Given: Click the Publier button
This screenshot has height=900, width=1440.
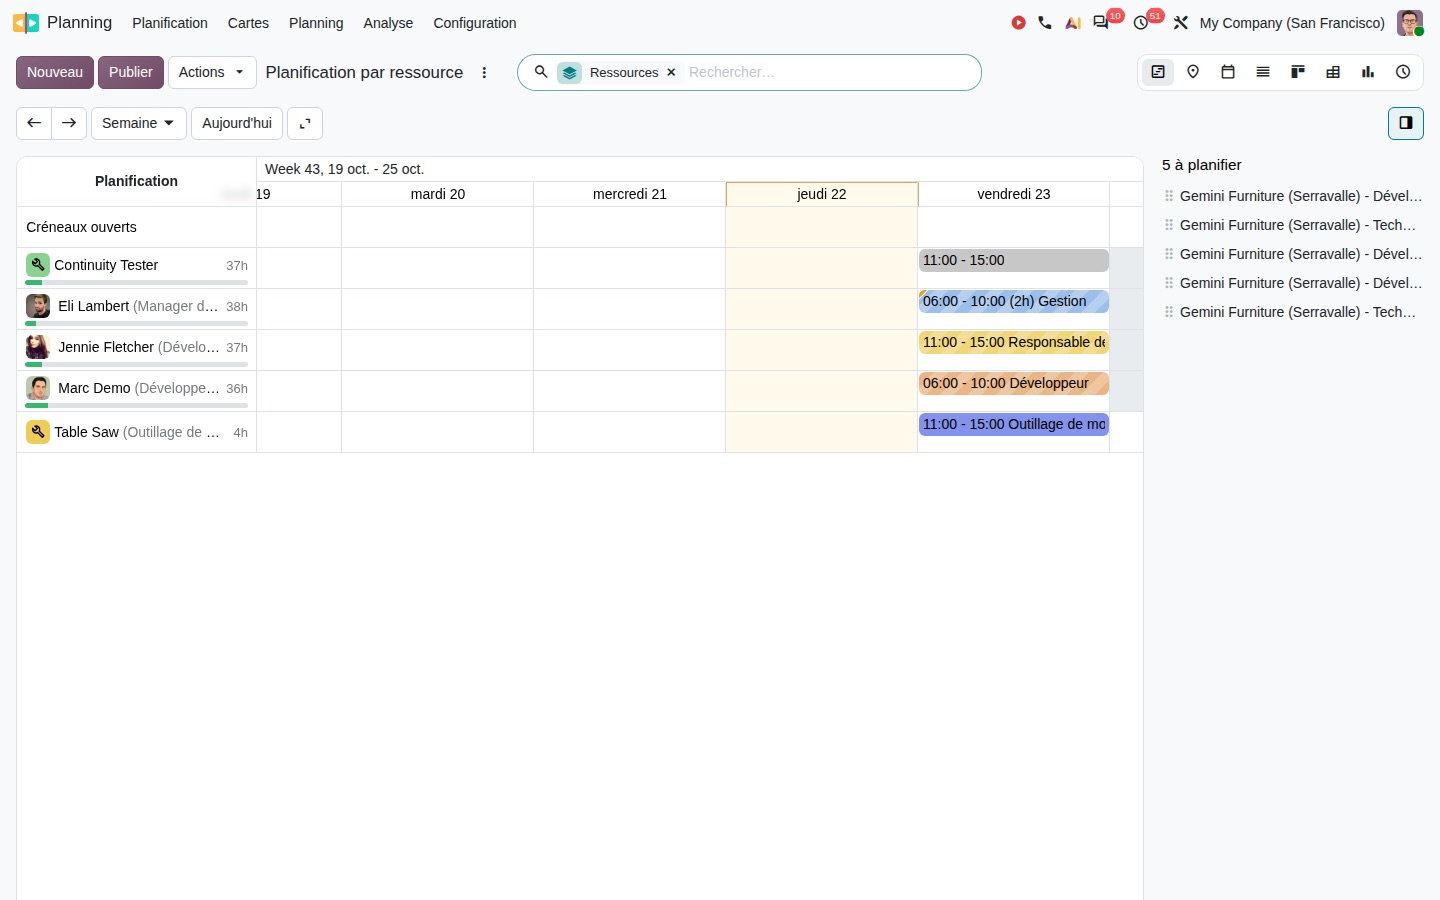Looking at the screenshot, I should tap(131, 72).
